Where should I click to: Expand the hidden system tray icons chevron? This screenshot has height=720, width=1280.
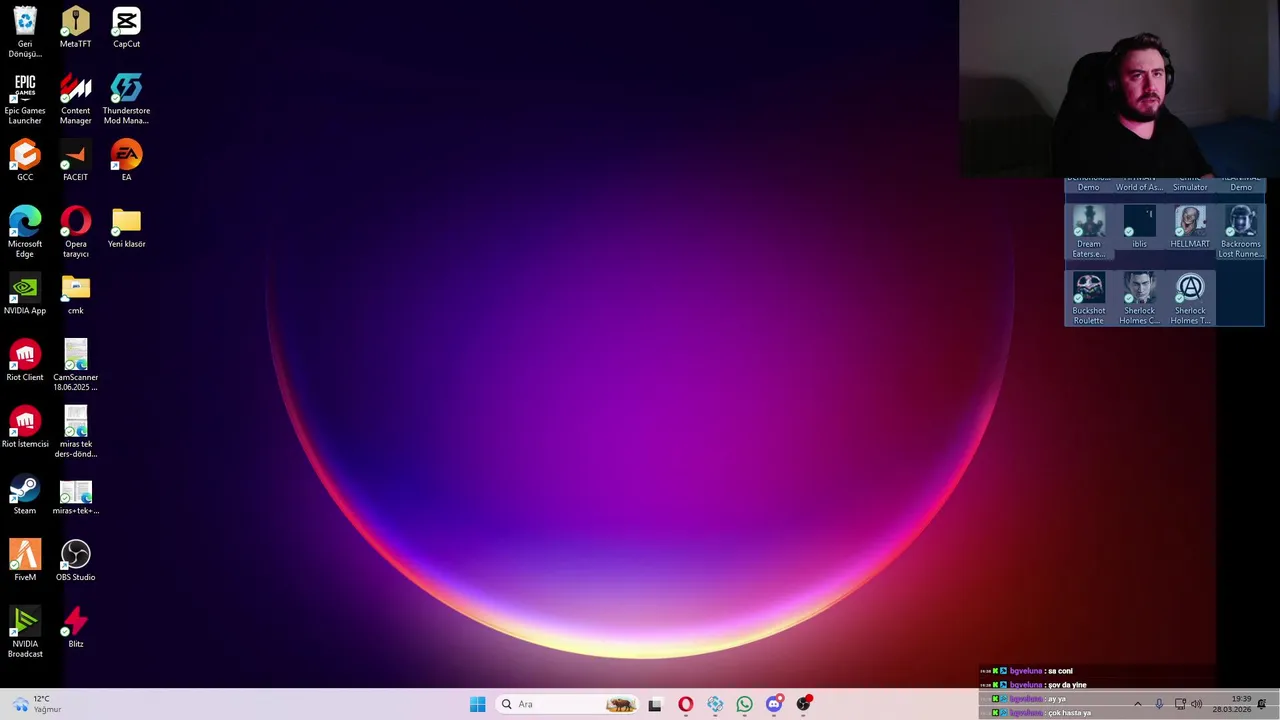[x=1137, y=704]
